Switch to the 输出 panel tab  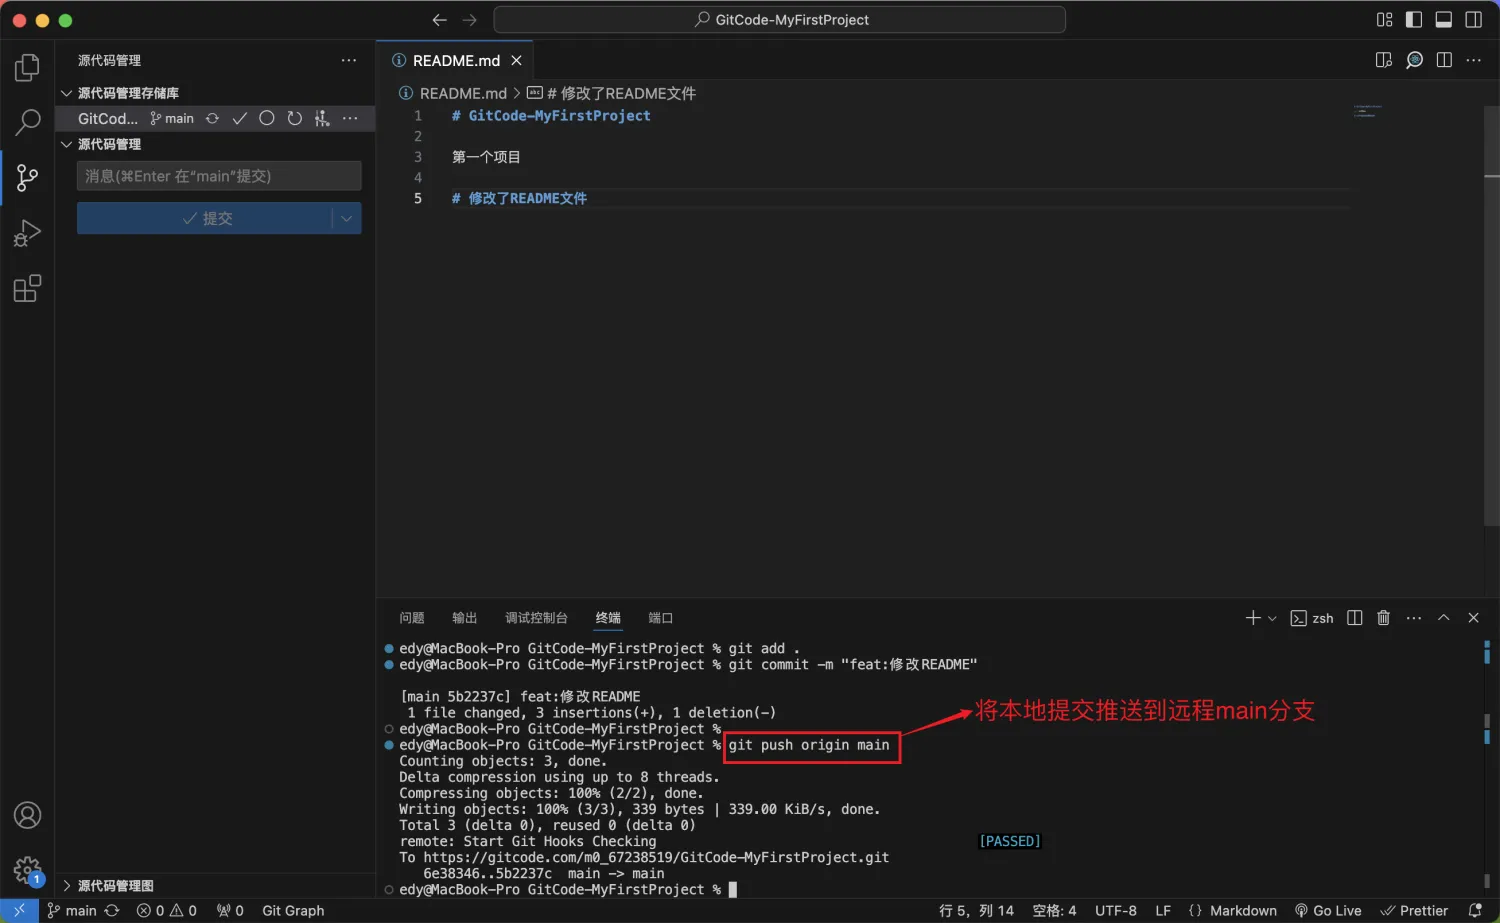click(x=464, y=618)
